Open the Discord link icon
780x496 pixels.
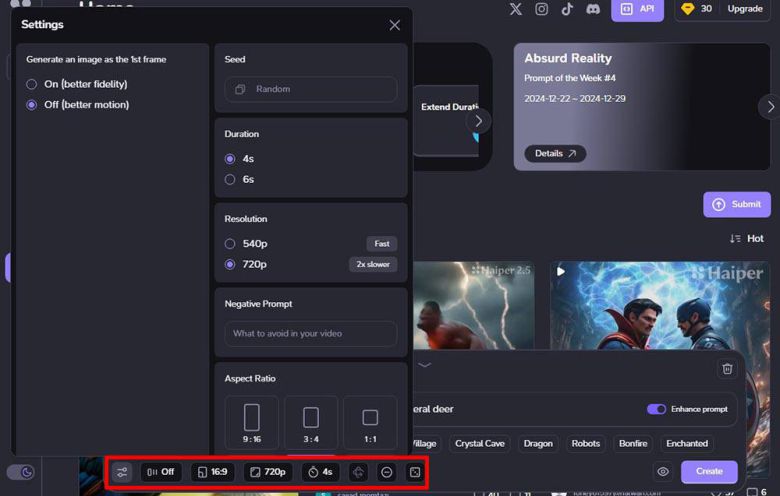(593, 9)
